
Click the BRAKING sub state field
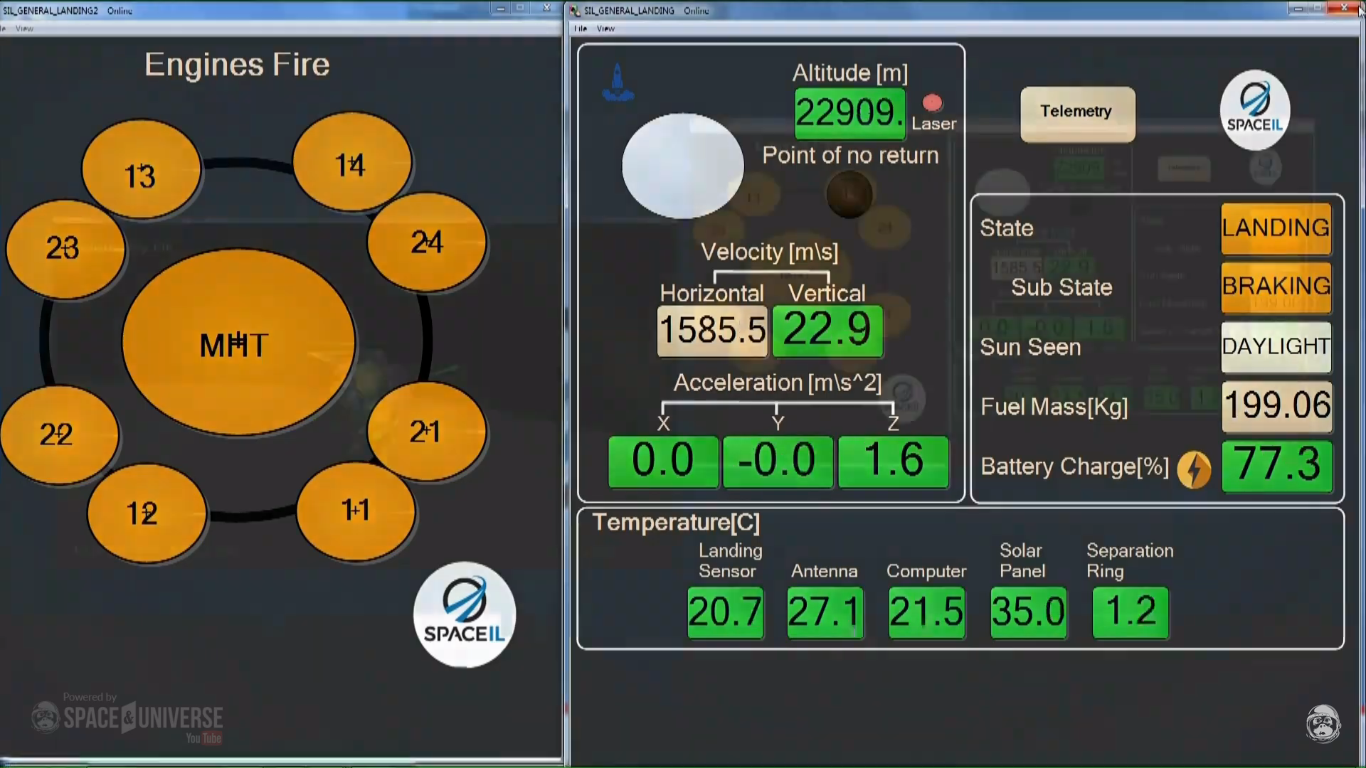coord(1276,287)
